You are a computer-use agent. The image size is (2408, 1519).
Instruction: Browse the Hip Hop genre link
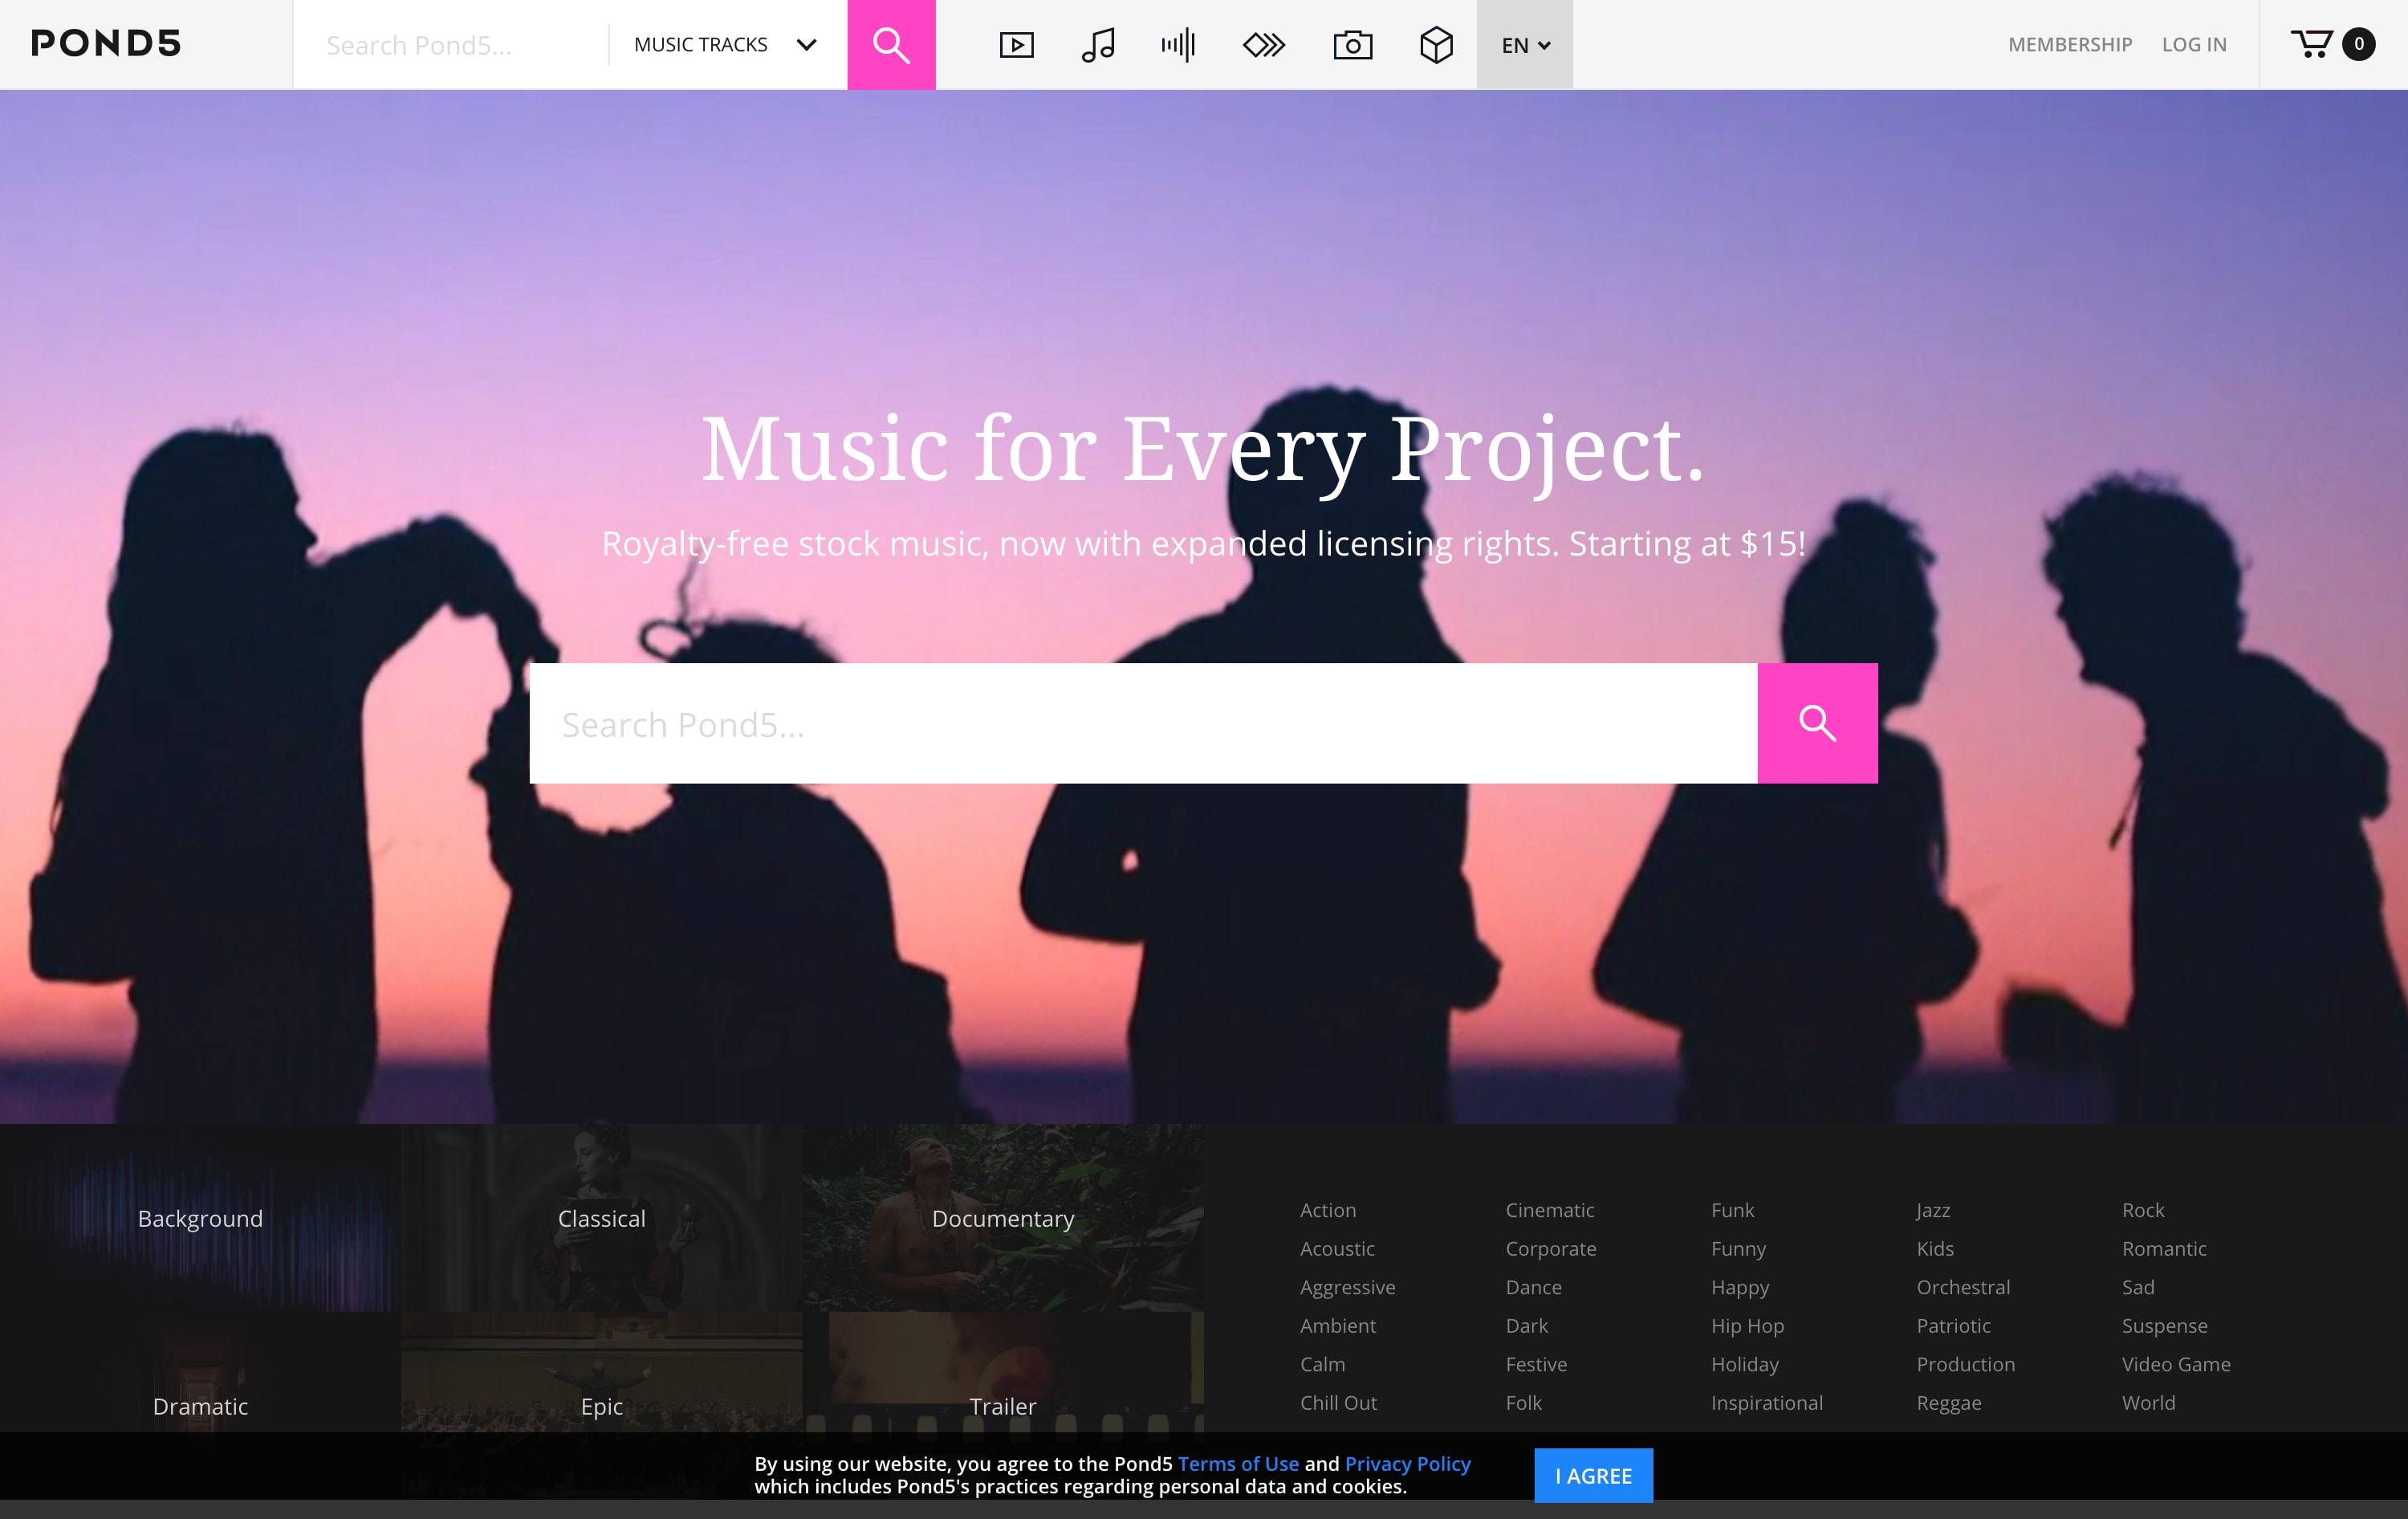click(x=1746, y=1325)
